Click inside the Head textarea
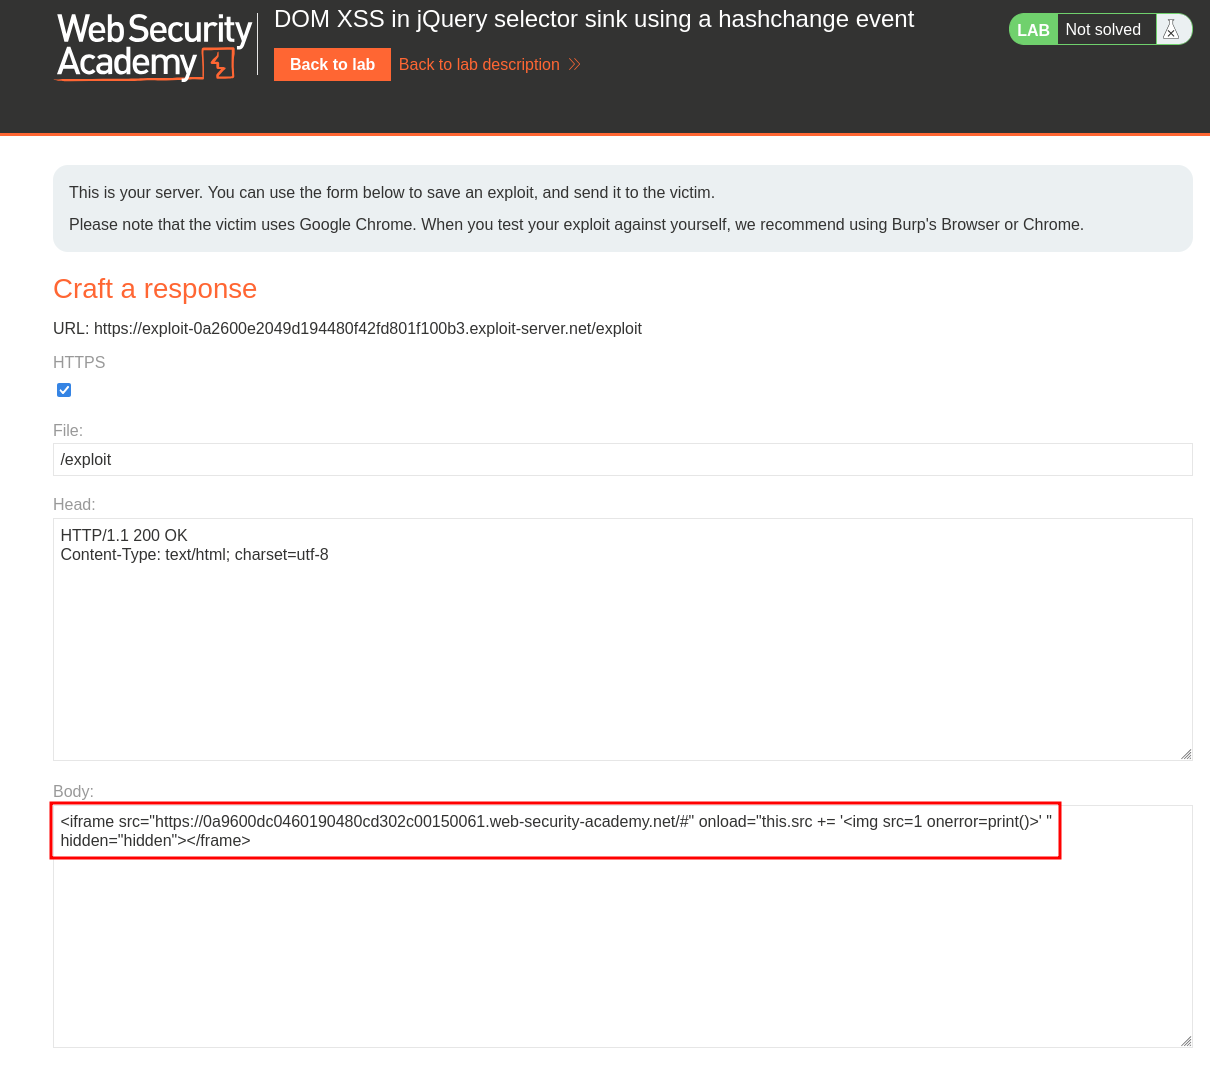 (622, 639)
